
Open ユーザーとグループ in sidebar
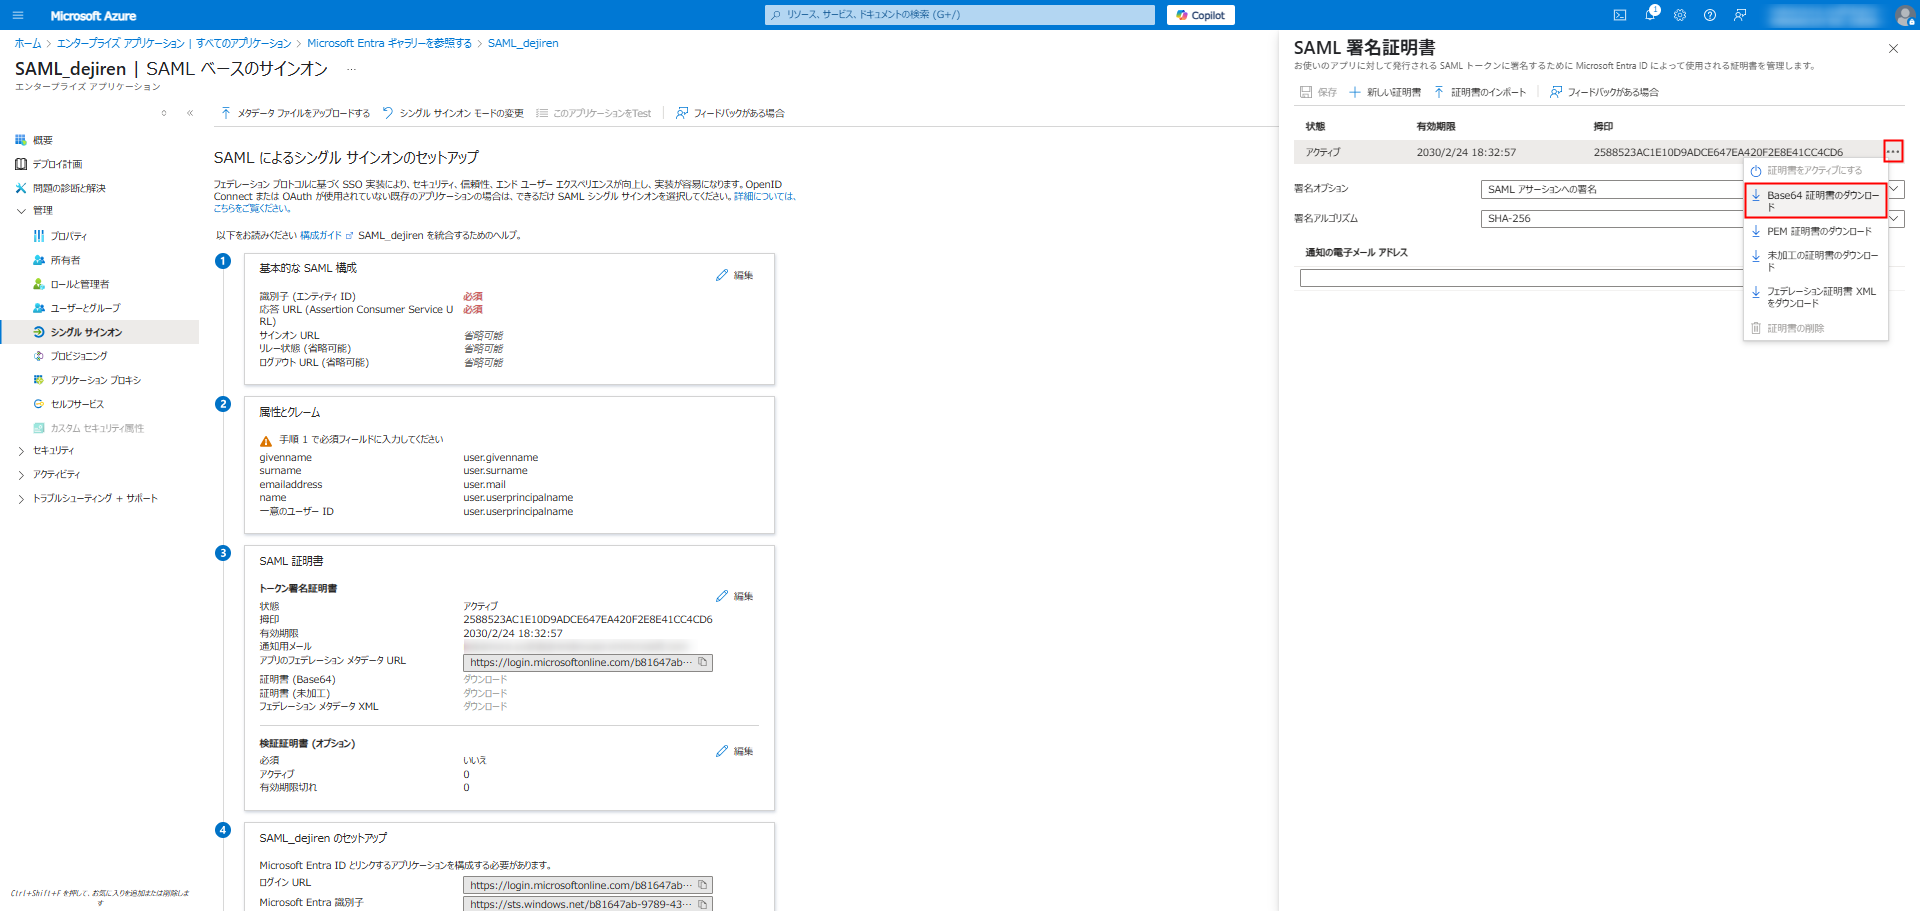[x=85, y=308]
